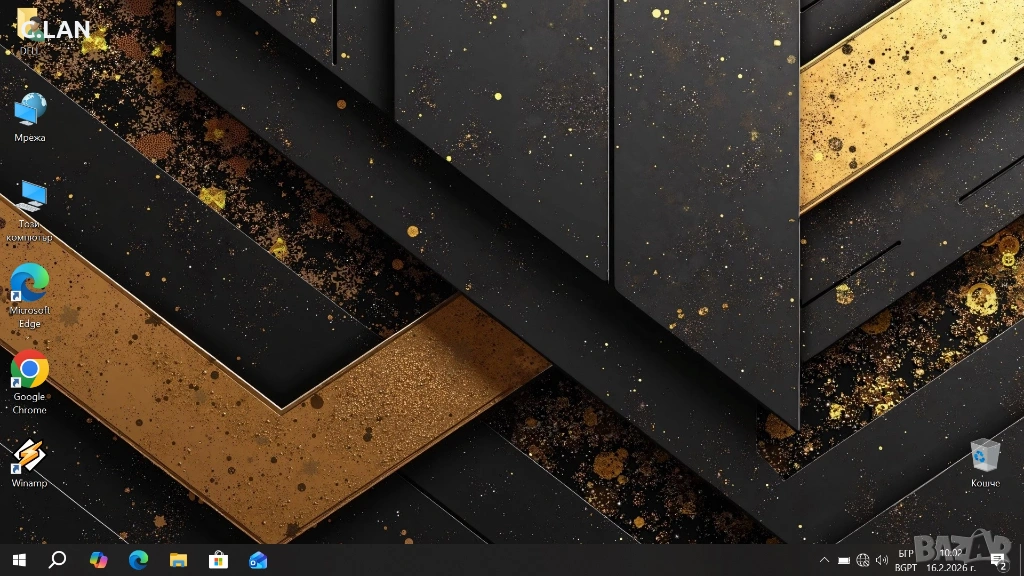Open the speaker volume control
This screenshot has height=576, width=1024.
(x=882, y=560)
